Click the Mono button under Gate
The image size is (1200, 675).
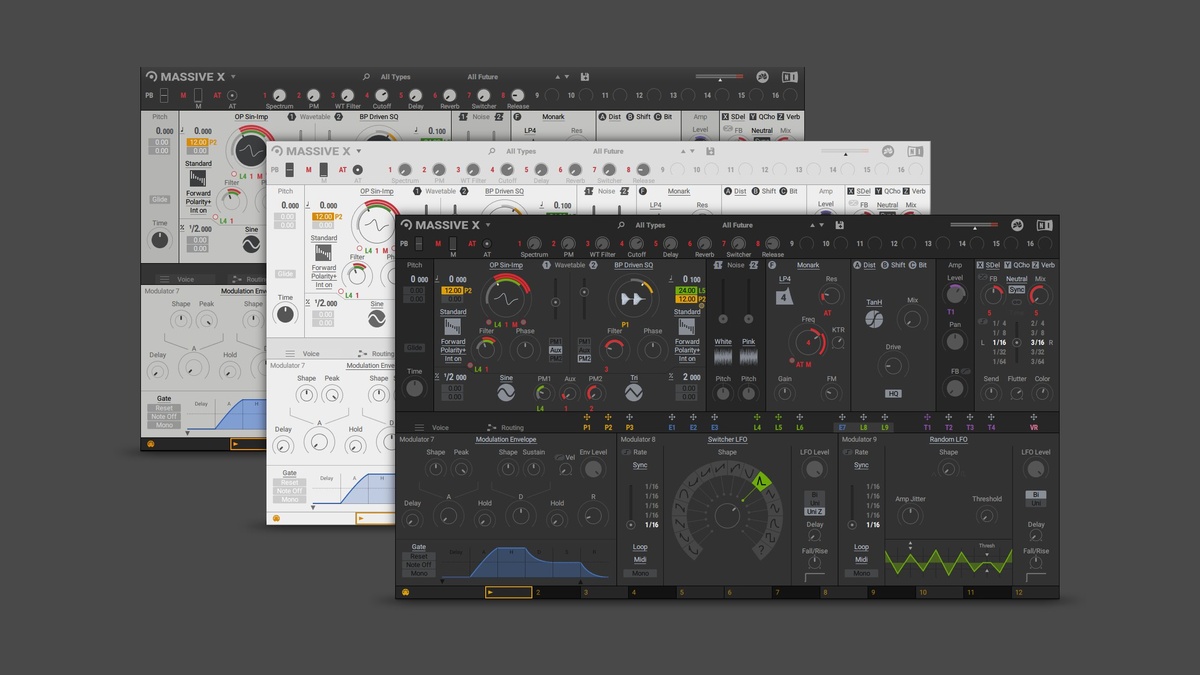419,573
